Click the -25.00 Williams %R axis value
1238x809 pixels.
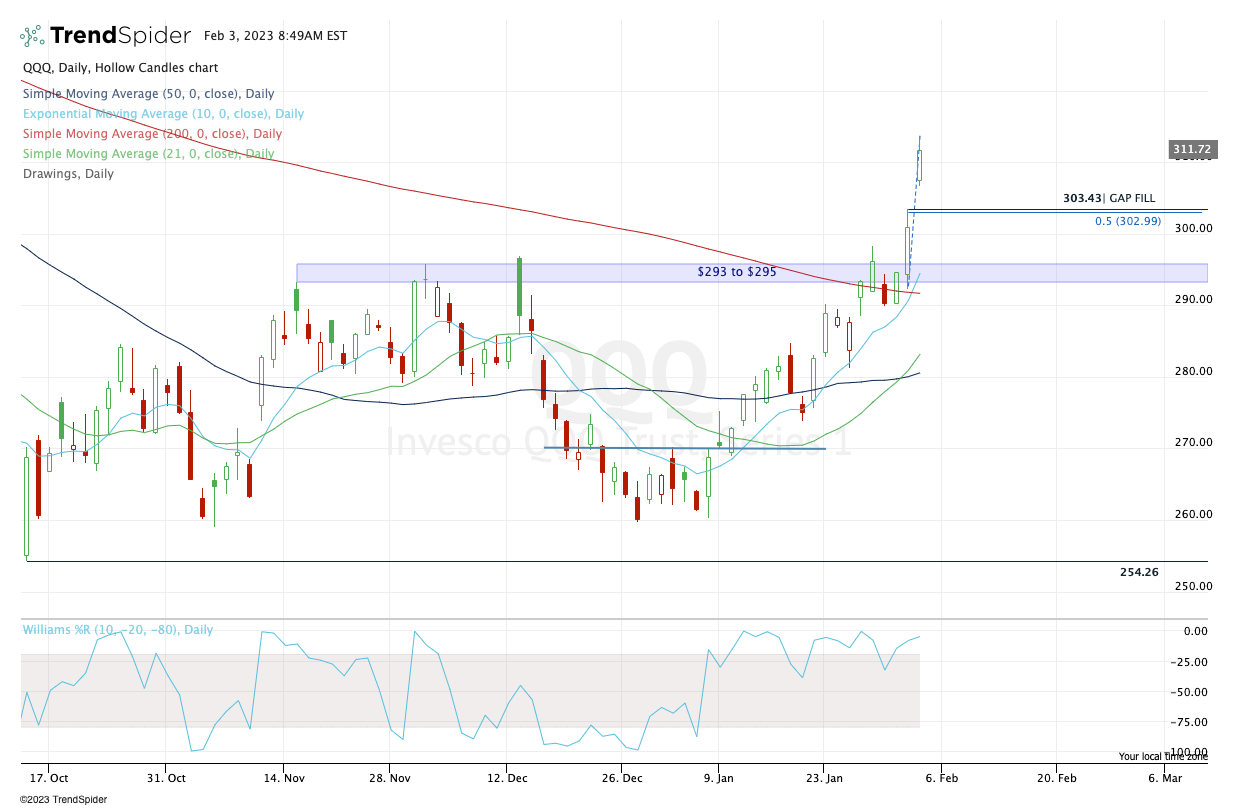[1190, 662]
